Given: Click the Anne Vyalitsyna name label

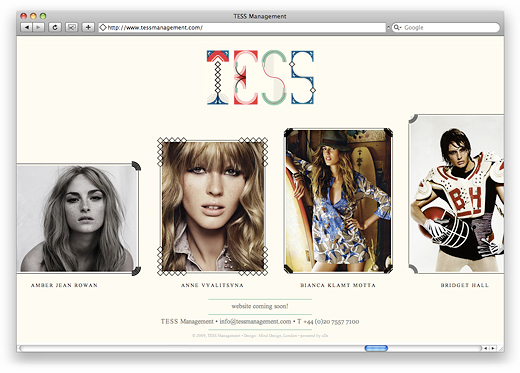Looking at the screenshot, I should (x=212, y=285).
